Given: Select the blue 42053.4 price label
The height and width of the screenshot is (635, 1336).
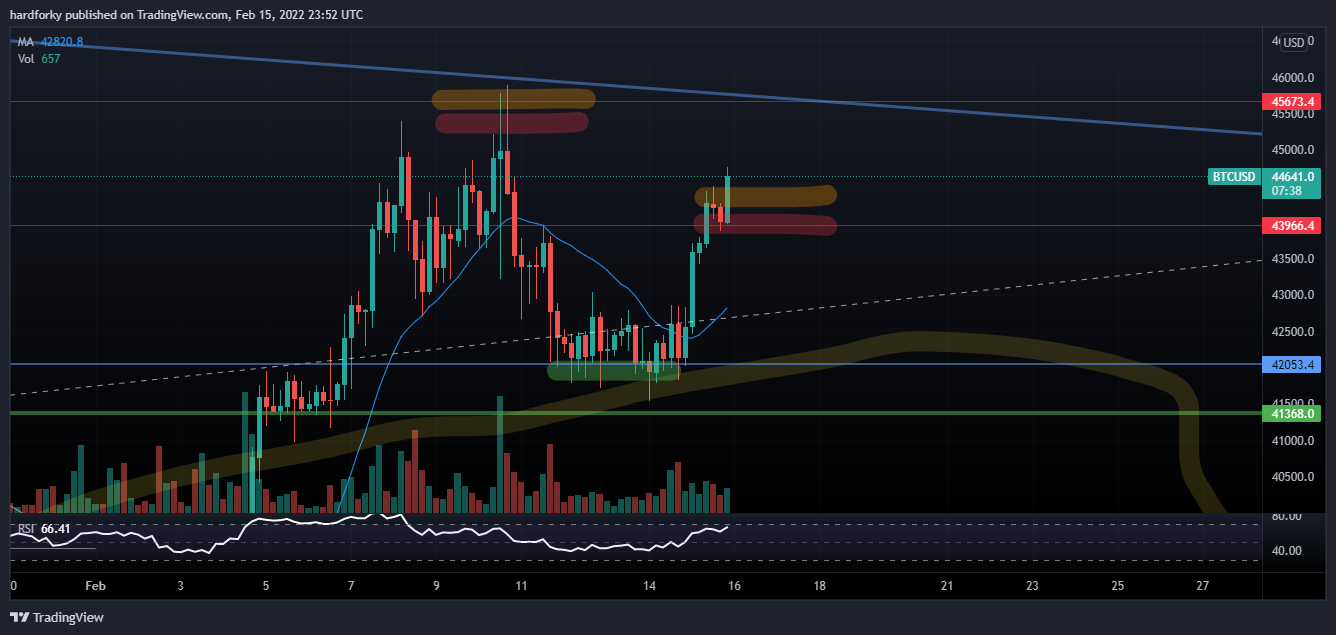Looking at the screenshot, I should click(1292, 364).
